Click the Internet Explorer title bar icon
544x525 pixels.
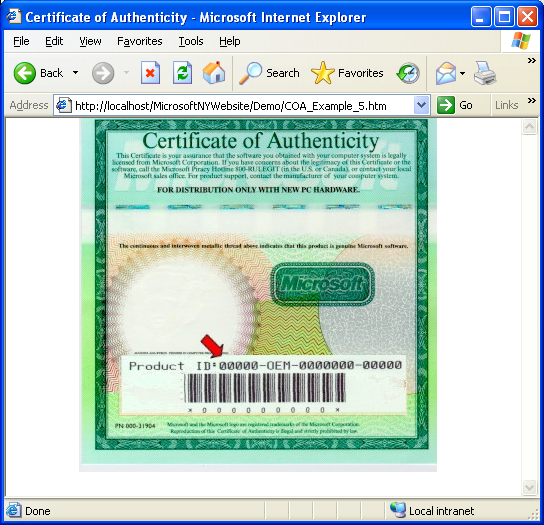[x=14, y=16]
